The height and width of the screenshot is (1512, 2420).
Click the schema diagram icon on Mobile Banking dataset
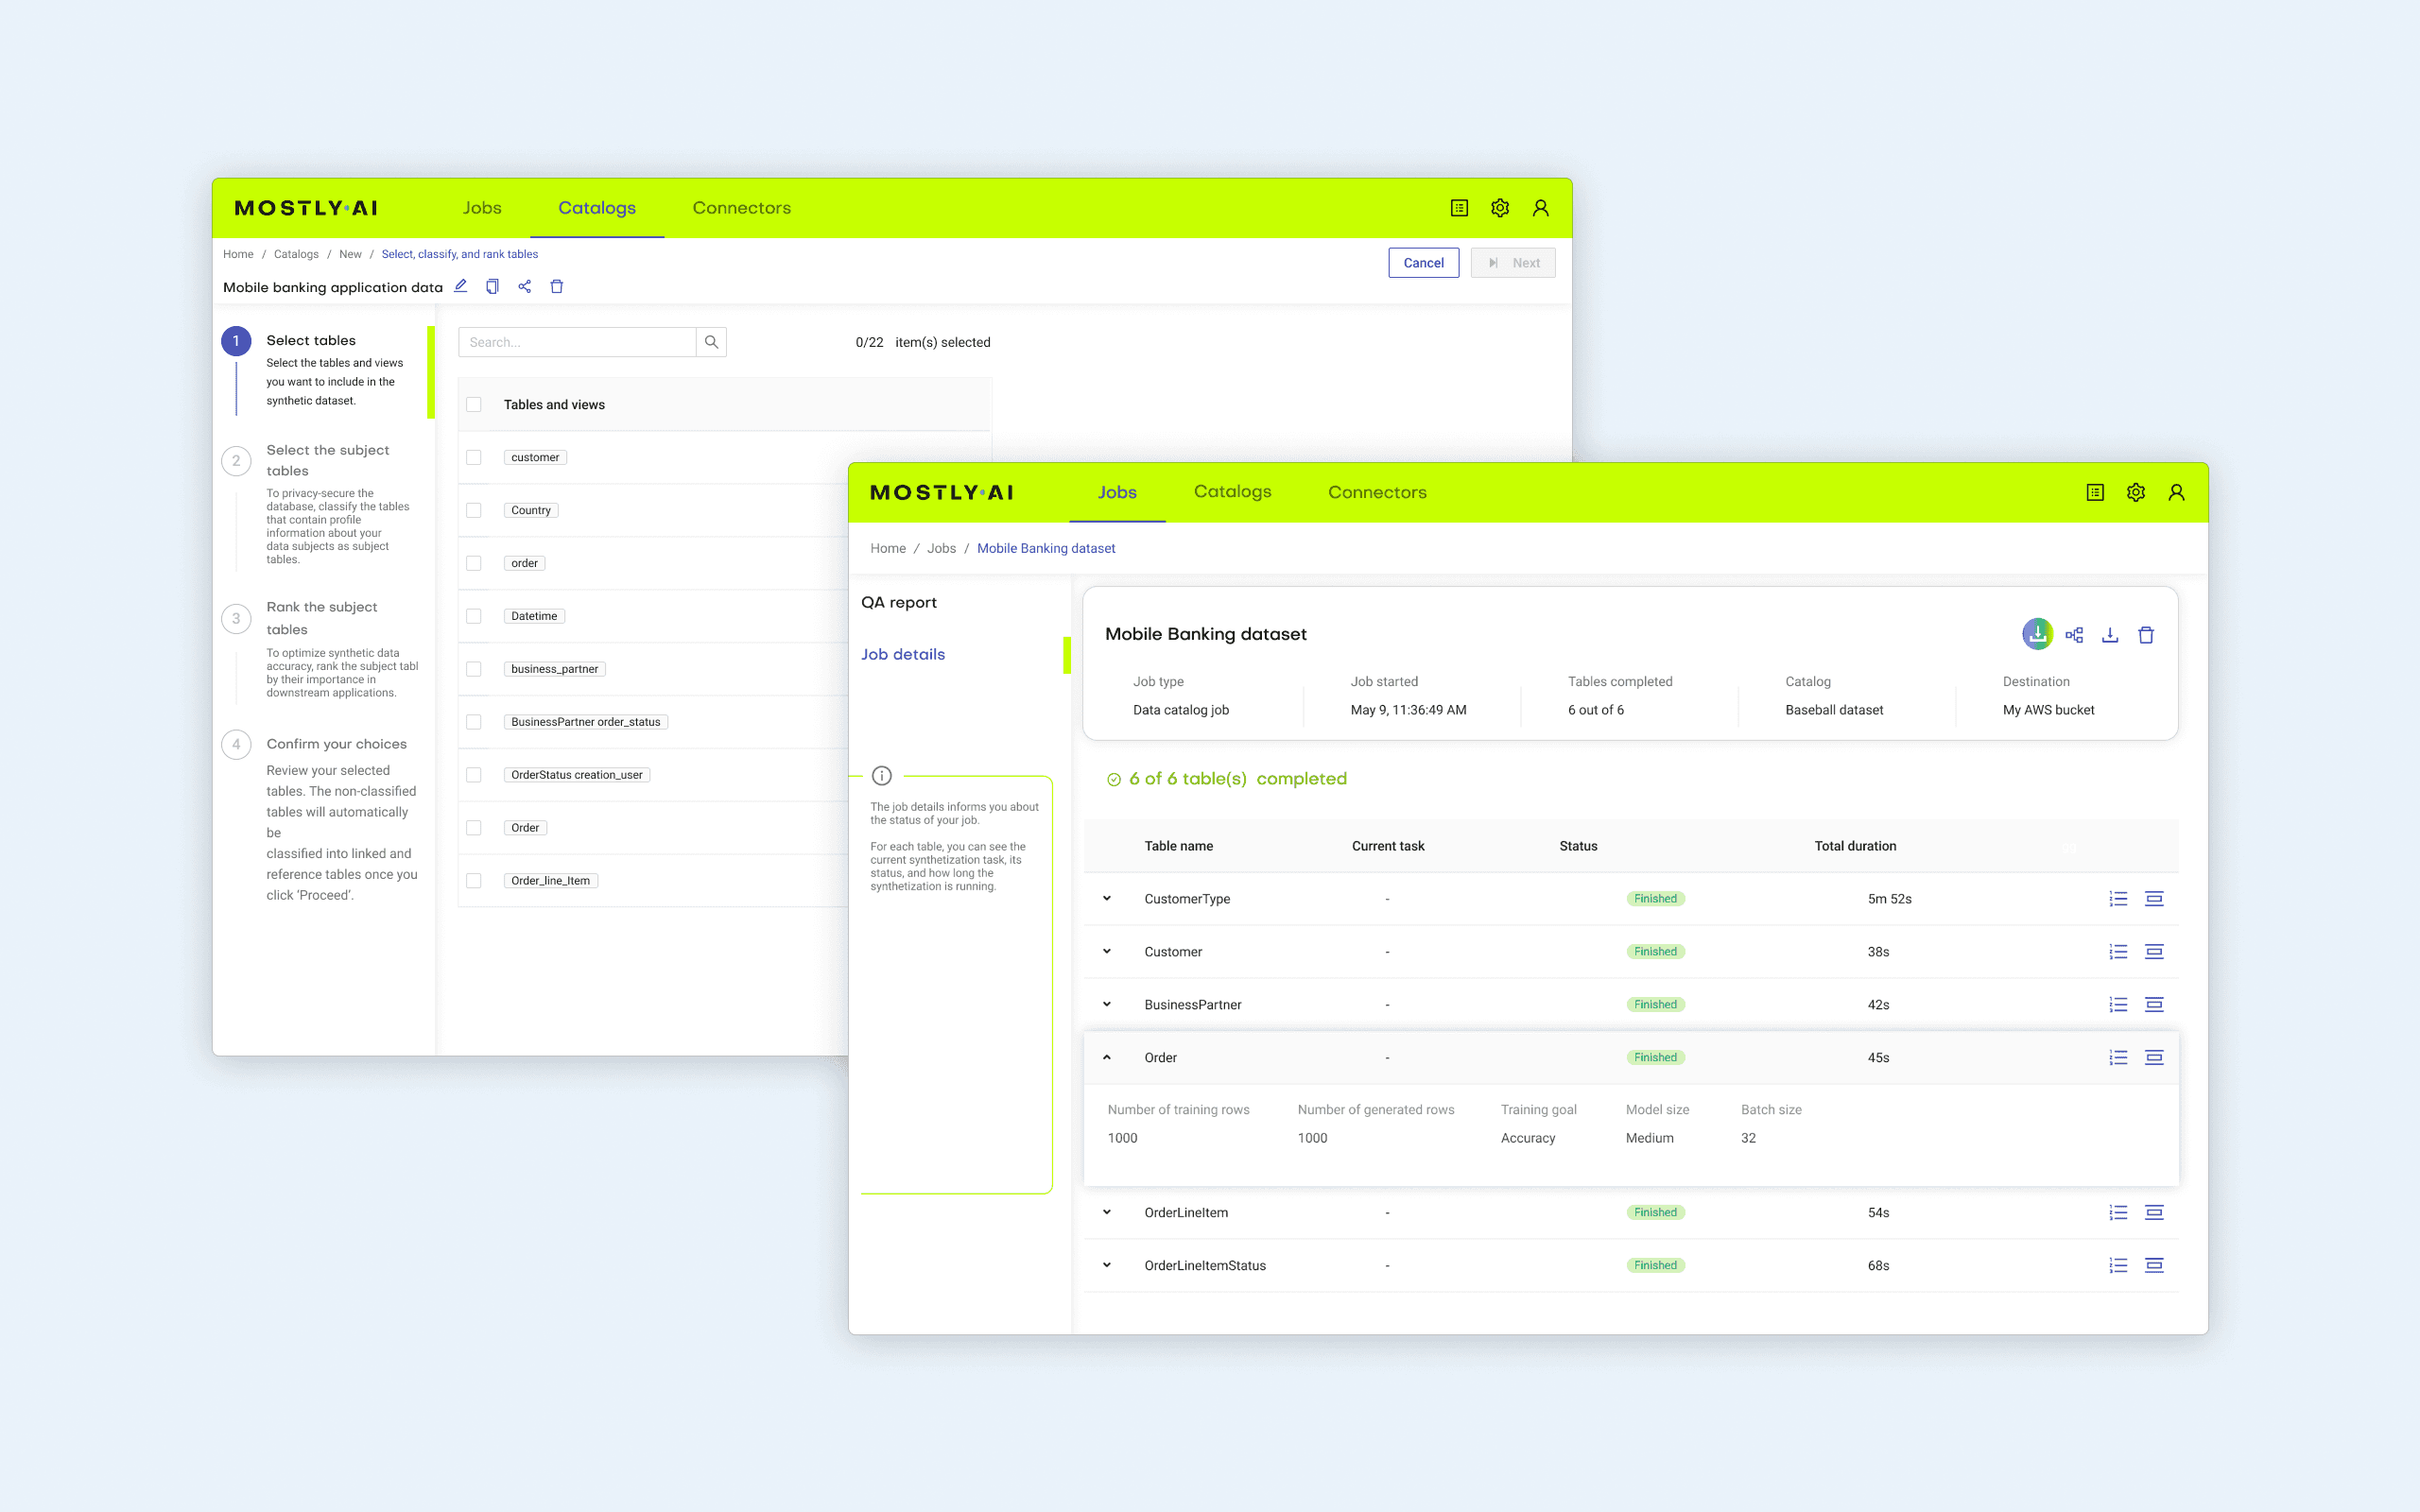(2074, 635)
